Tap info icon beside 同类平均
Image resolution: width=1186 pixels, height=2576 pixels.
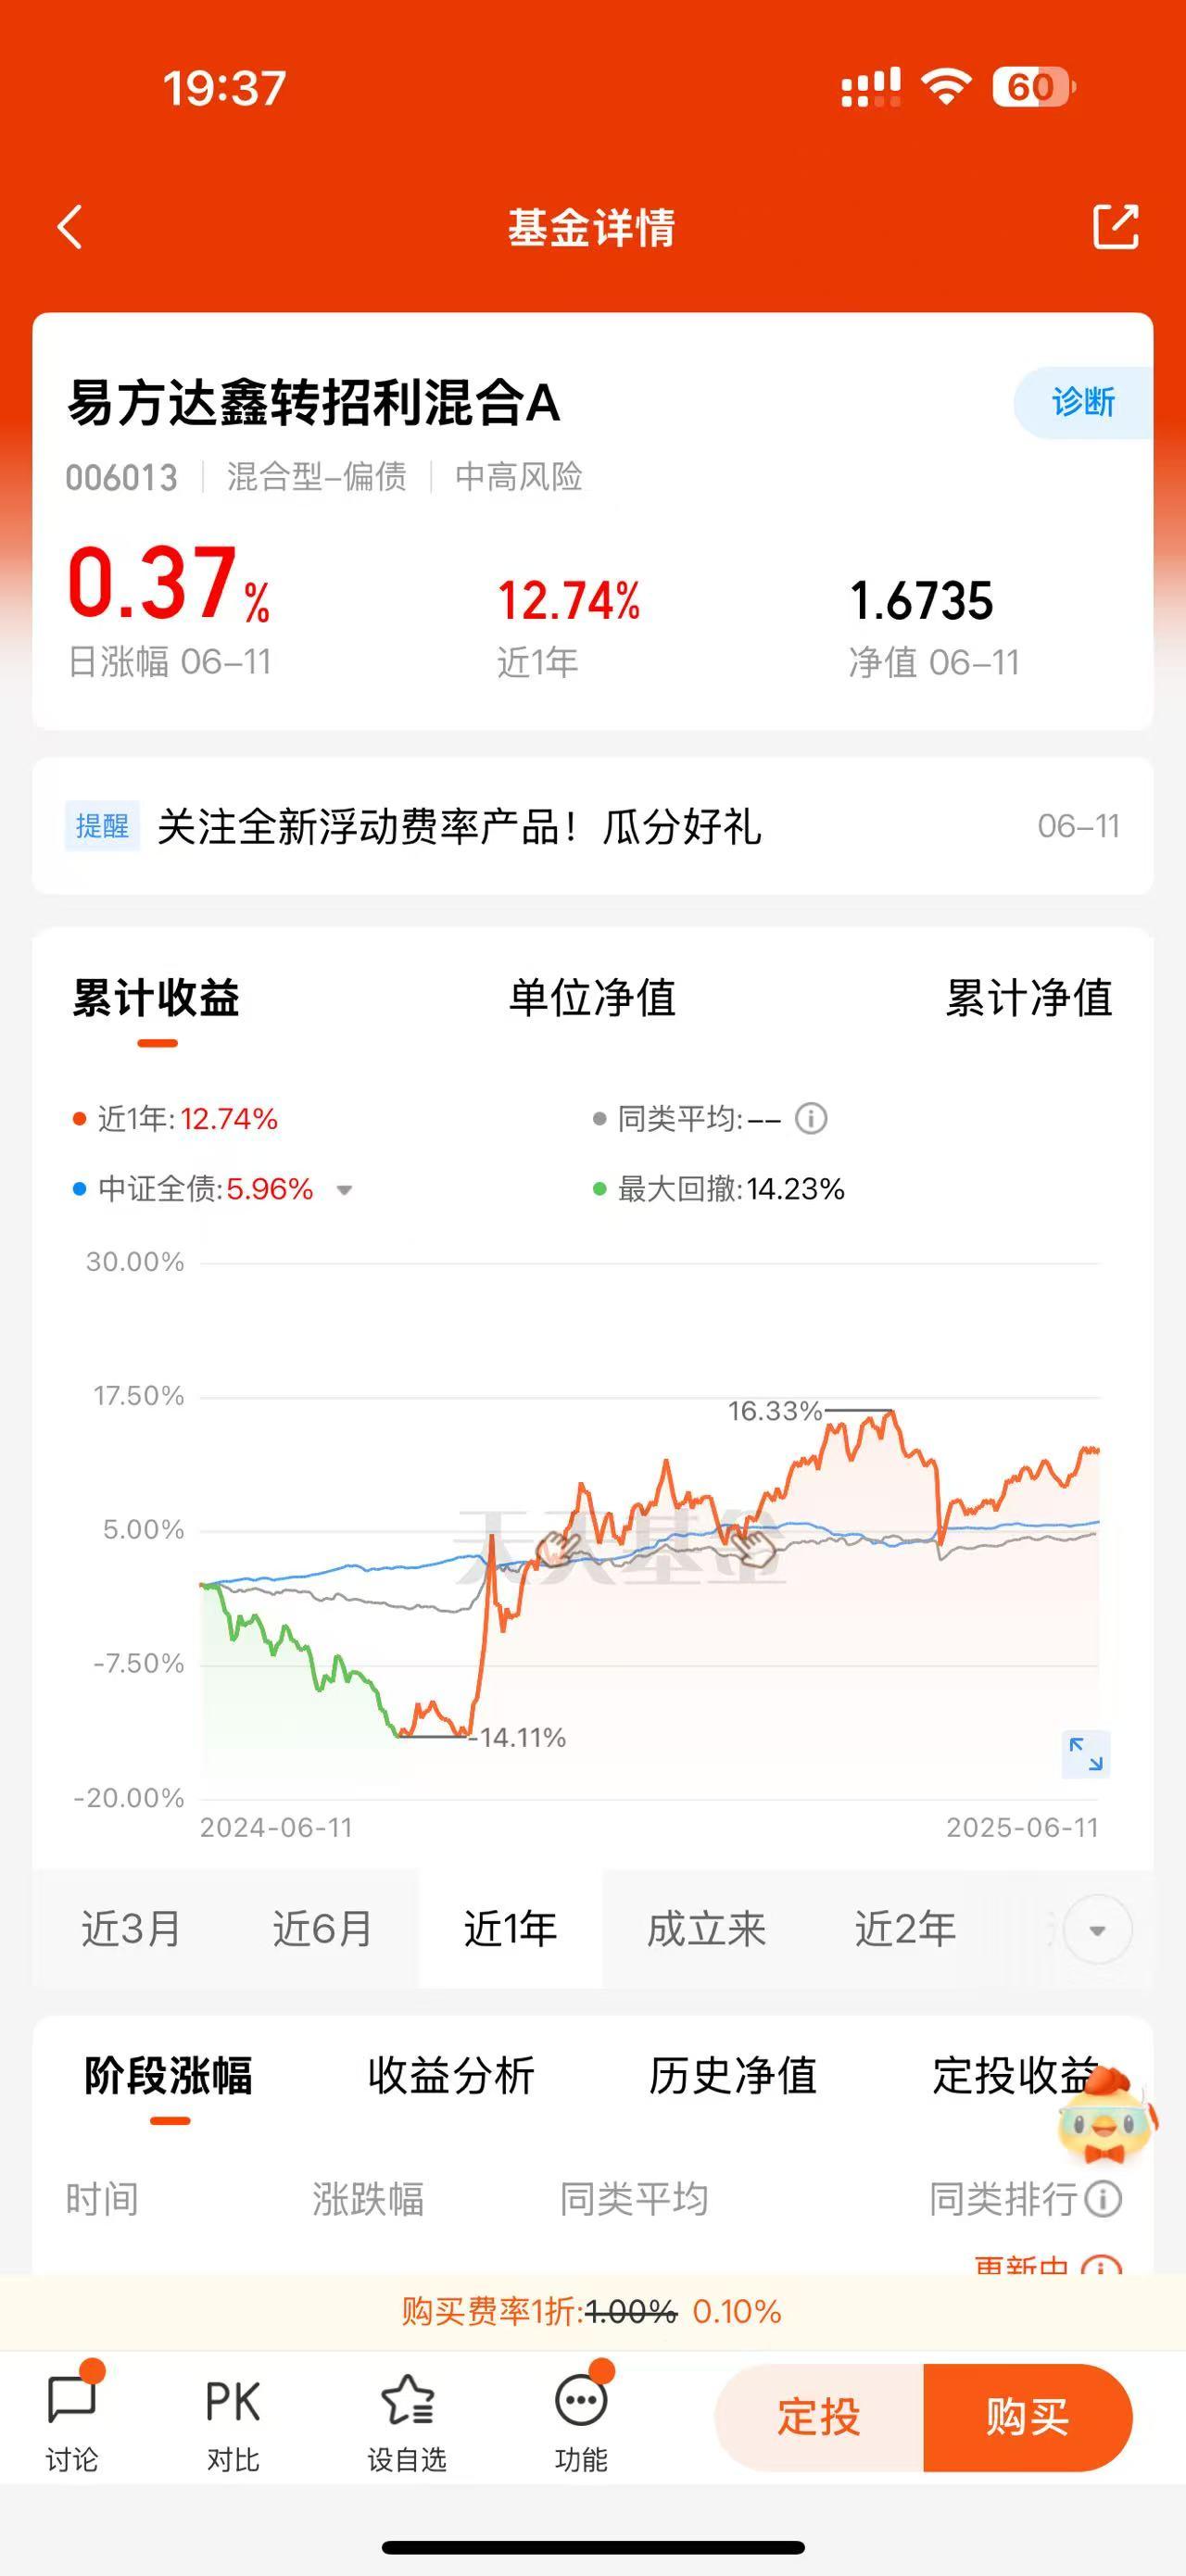[x=811, y=1118]
